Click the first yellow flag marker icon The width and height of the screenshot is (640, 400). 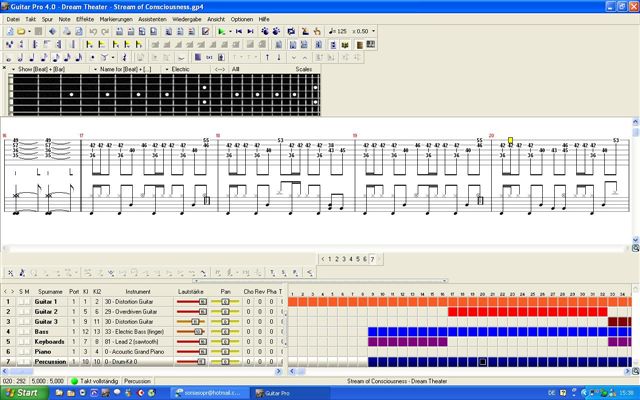pyautogui.click(x=89, y=44)
